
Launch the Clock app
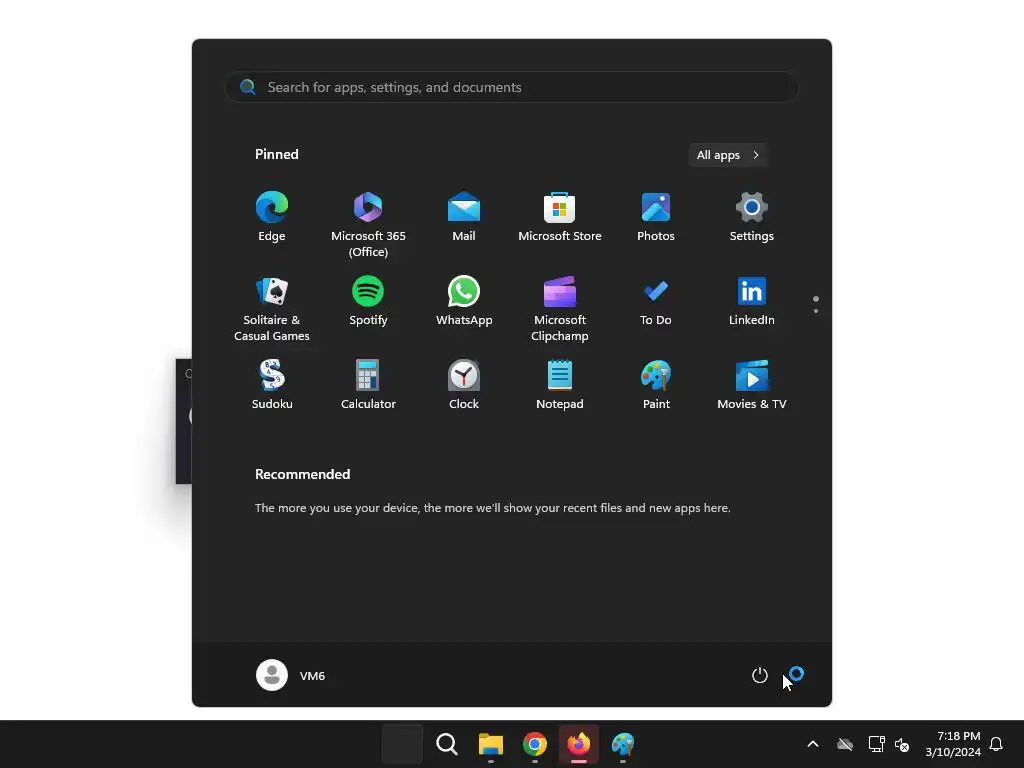pos(464,385)
